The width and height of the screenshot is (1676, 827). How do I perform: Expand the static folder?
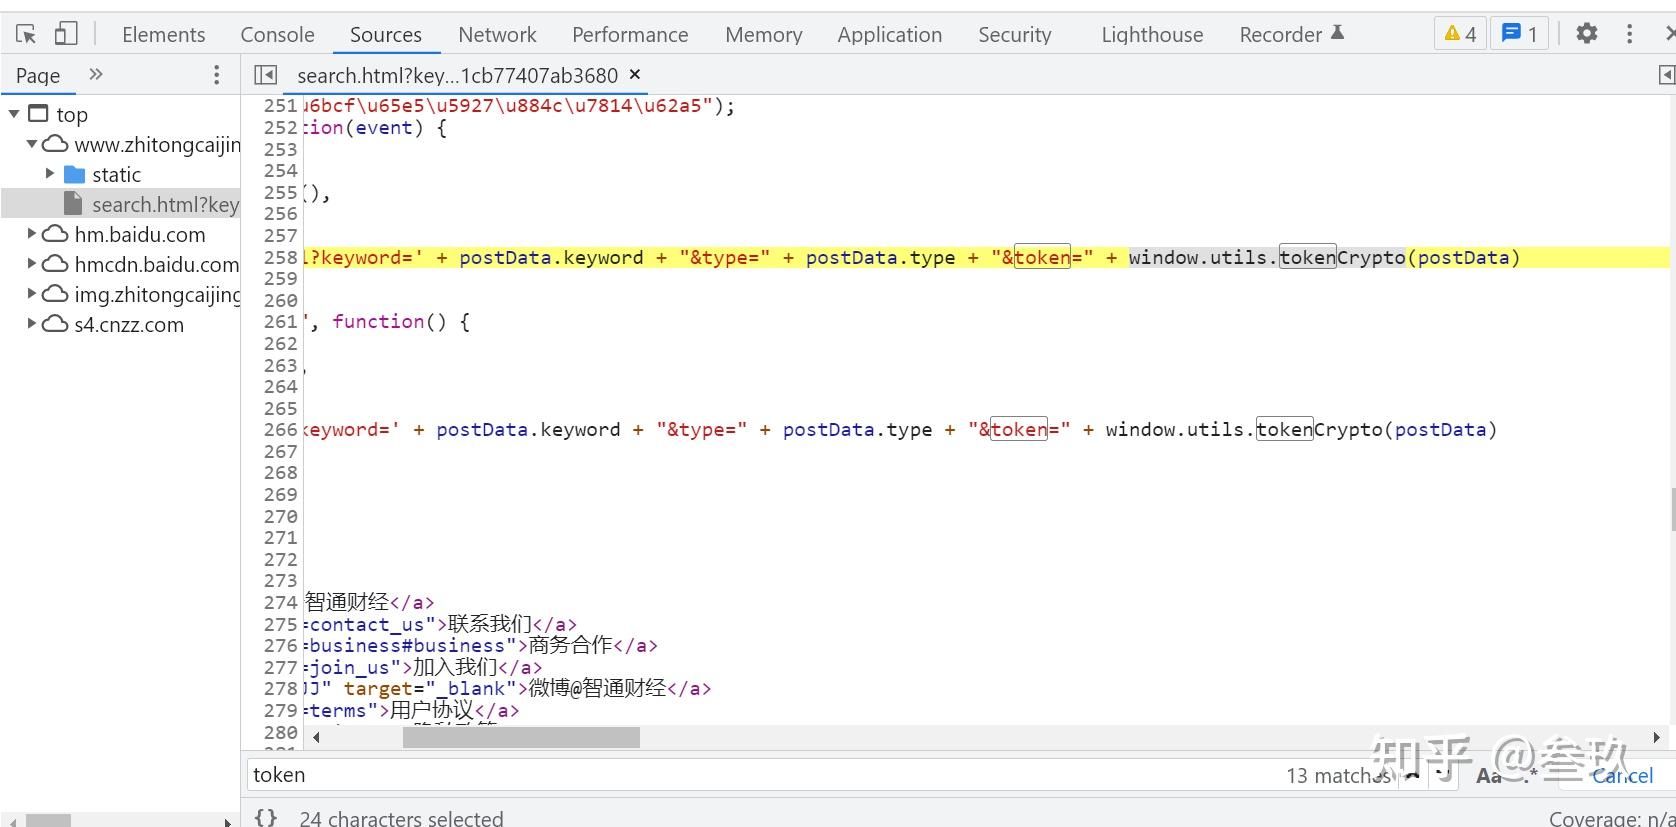[x=50, y=174]
